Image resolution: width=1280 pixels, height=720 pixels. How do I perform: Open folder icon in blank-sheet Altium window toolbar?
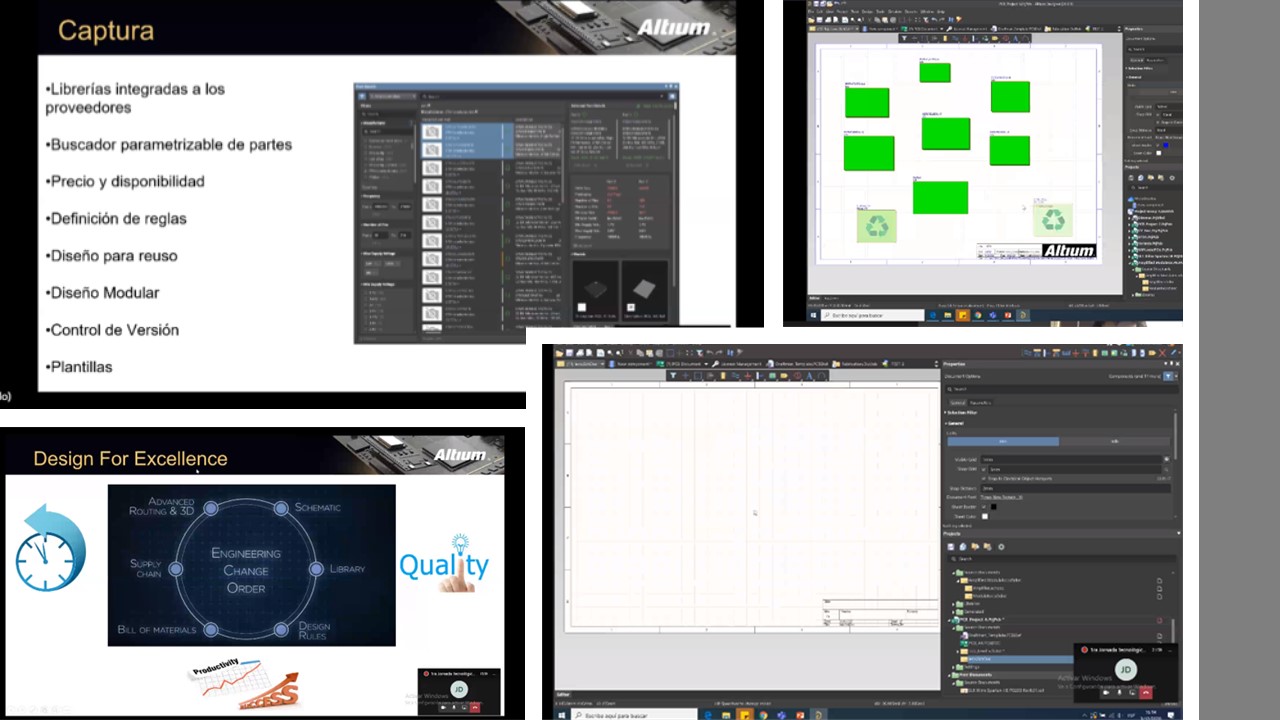(559, 353)
